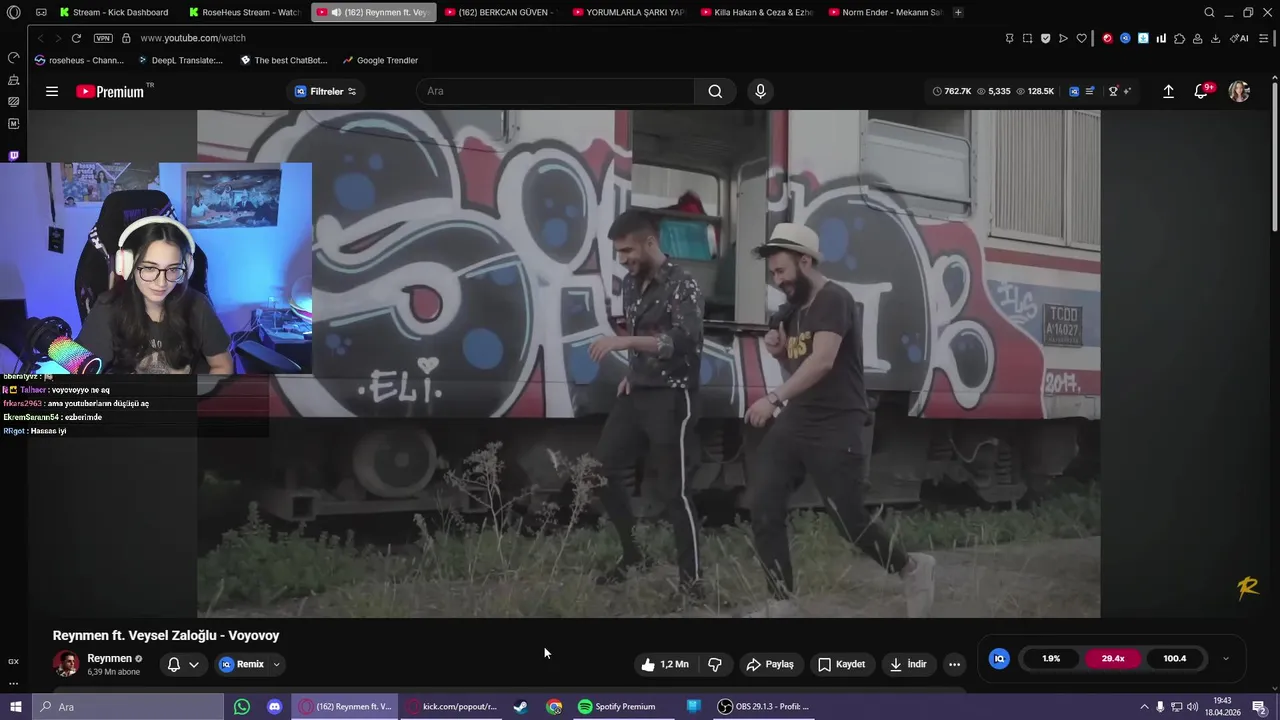This screenshot has width=1280, height=720.
Task: Focus the YouTube Ara search field
Action: (x=555, y=91)
